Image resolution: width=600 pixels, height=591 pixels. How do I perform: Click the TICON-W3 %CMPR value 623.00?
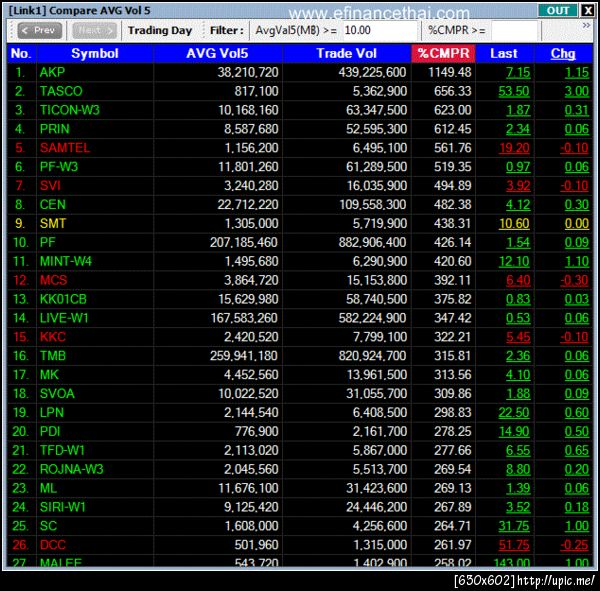tap(452, 110)
